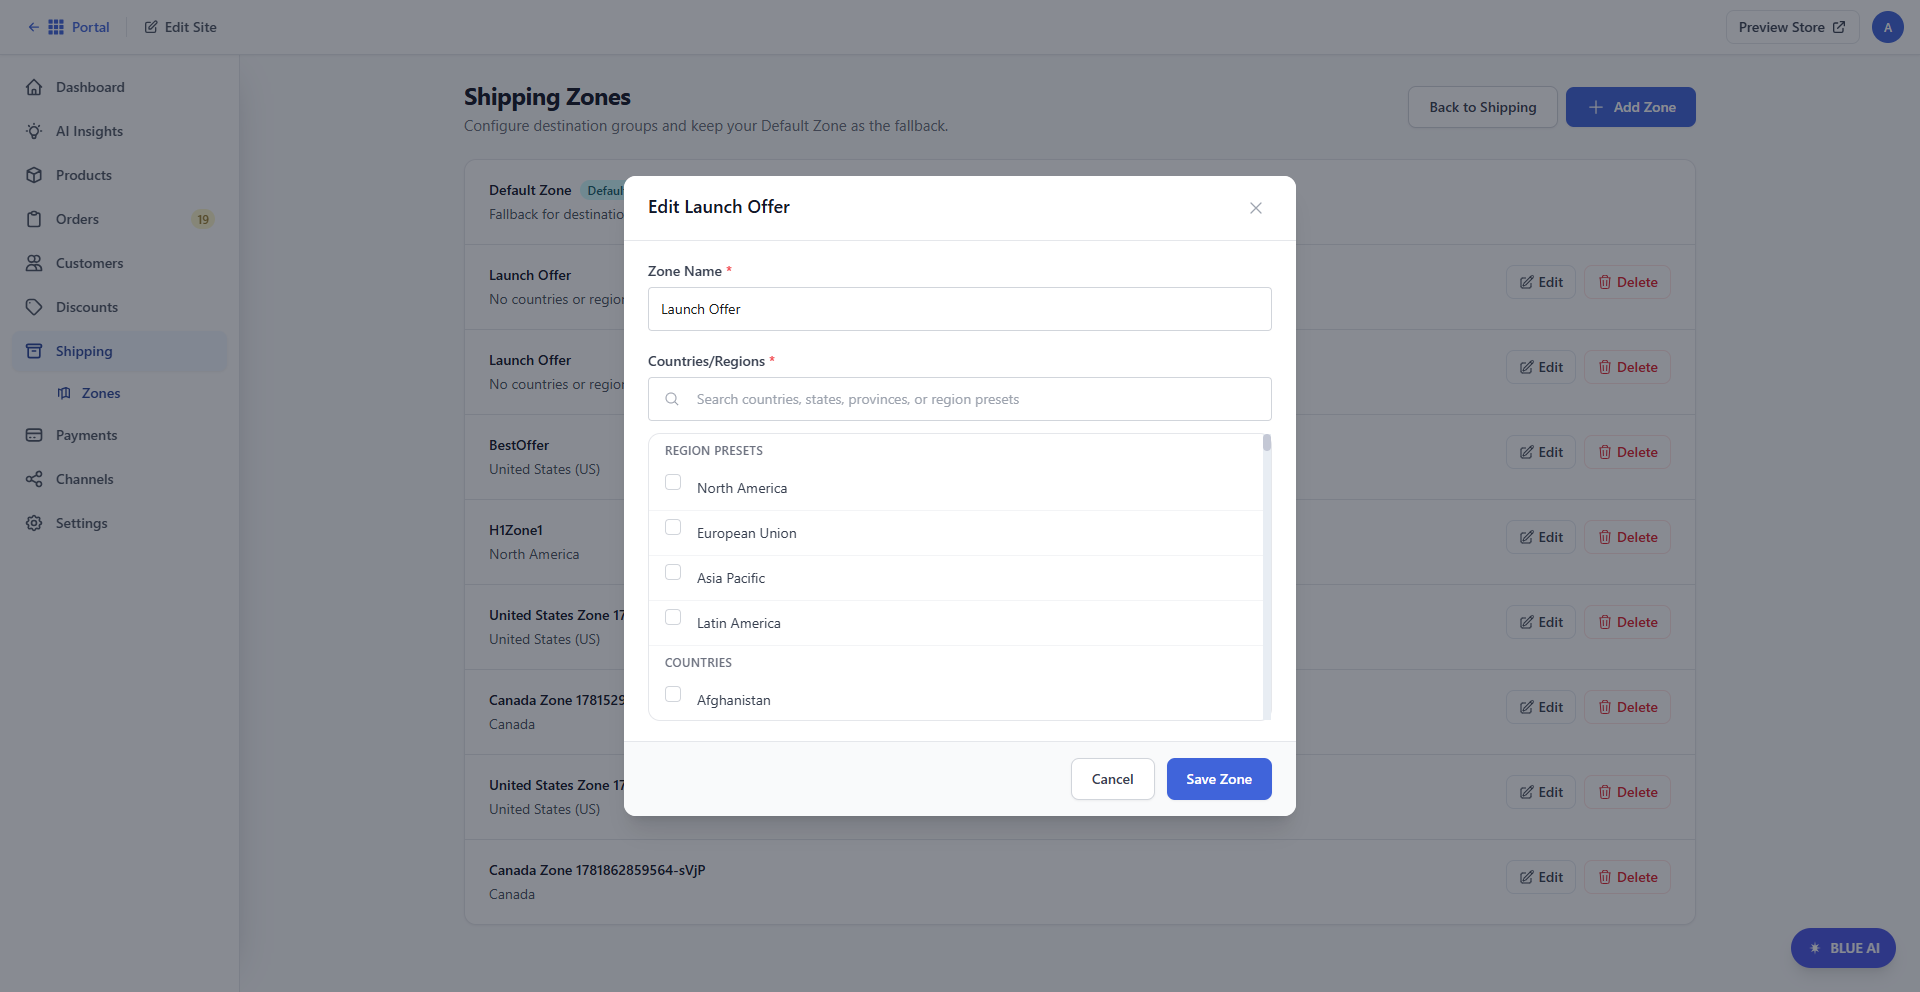Click the edit pencil icon for BestOffer row
1920x992 pixels.
click(x=1527, y=452)
